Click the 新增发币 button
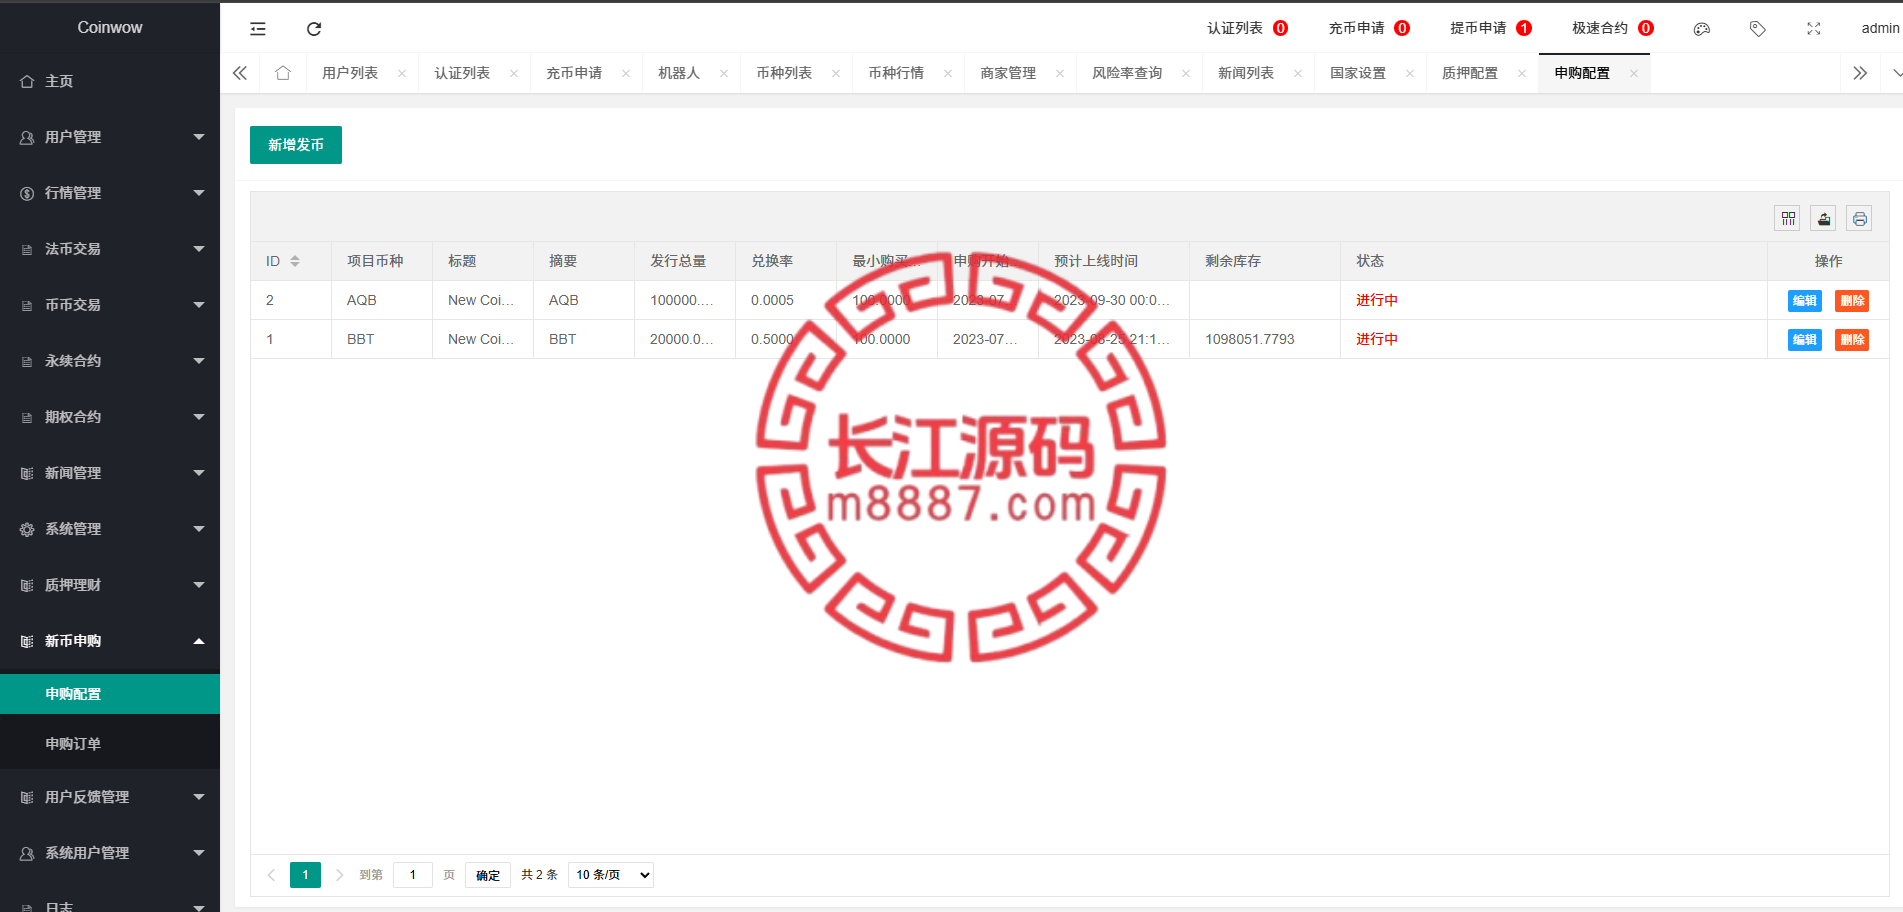Viewport: 1903px width, 912px height. [x=296, y=145]
